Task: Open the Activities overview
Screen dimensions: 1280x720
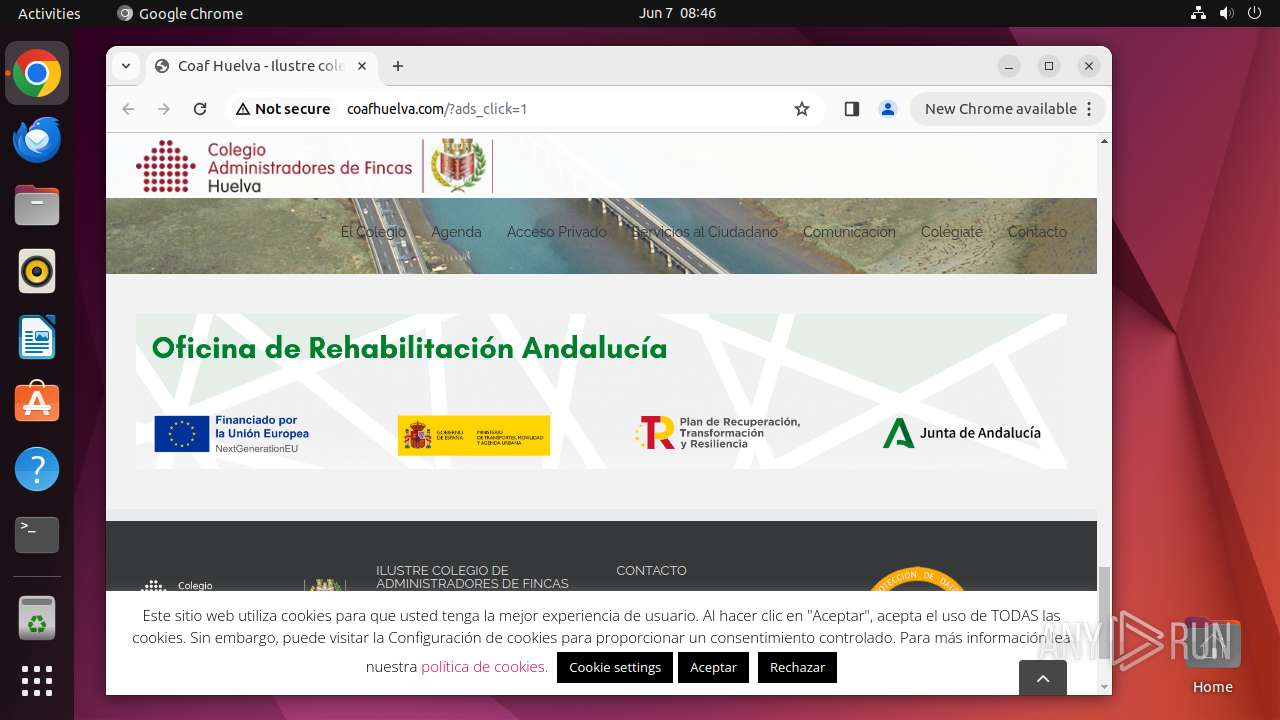Action: pyautogui.click(x=49, y=13)
